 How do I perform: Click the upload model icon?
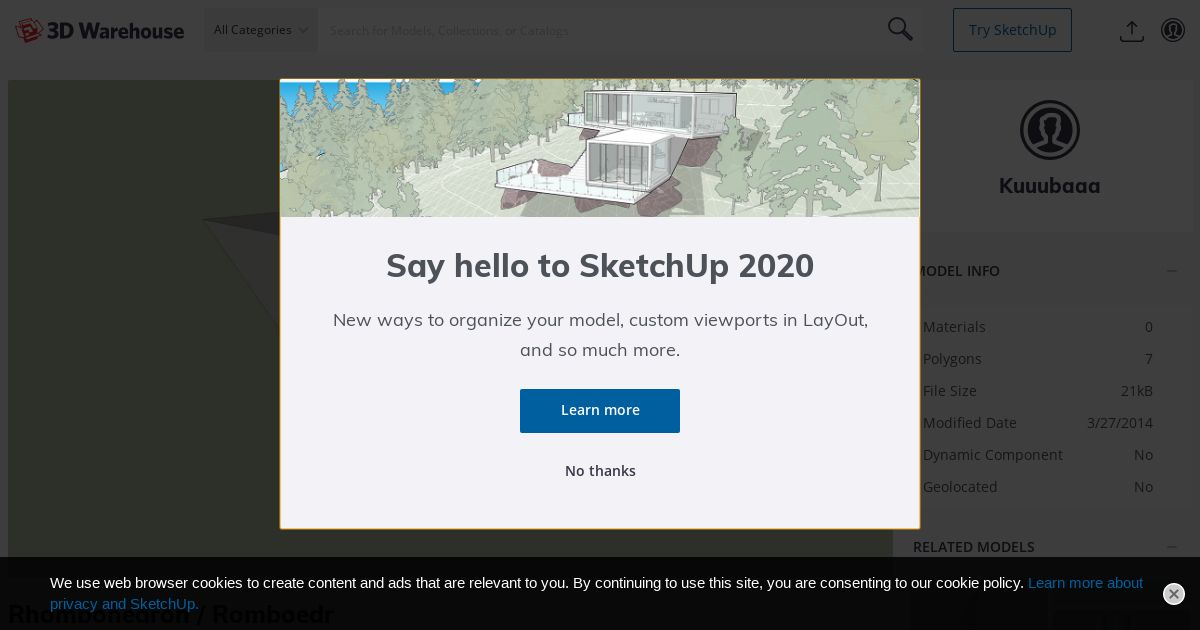(x=1131, y=30)
